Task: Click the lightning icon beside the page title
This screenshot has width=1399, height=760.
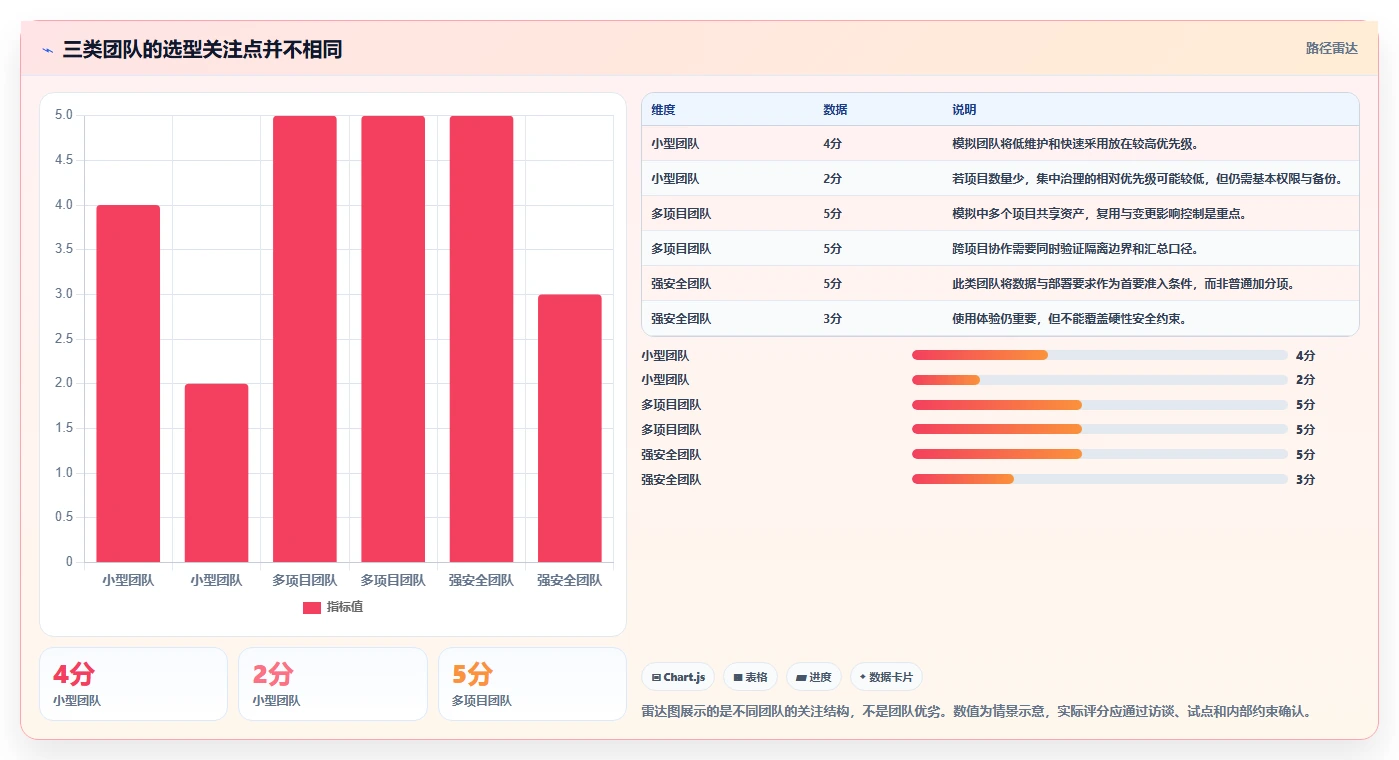Action: click(x=47, y=50)
